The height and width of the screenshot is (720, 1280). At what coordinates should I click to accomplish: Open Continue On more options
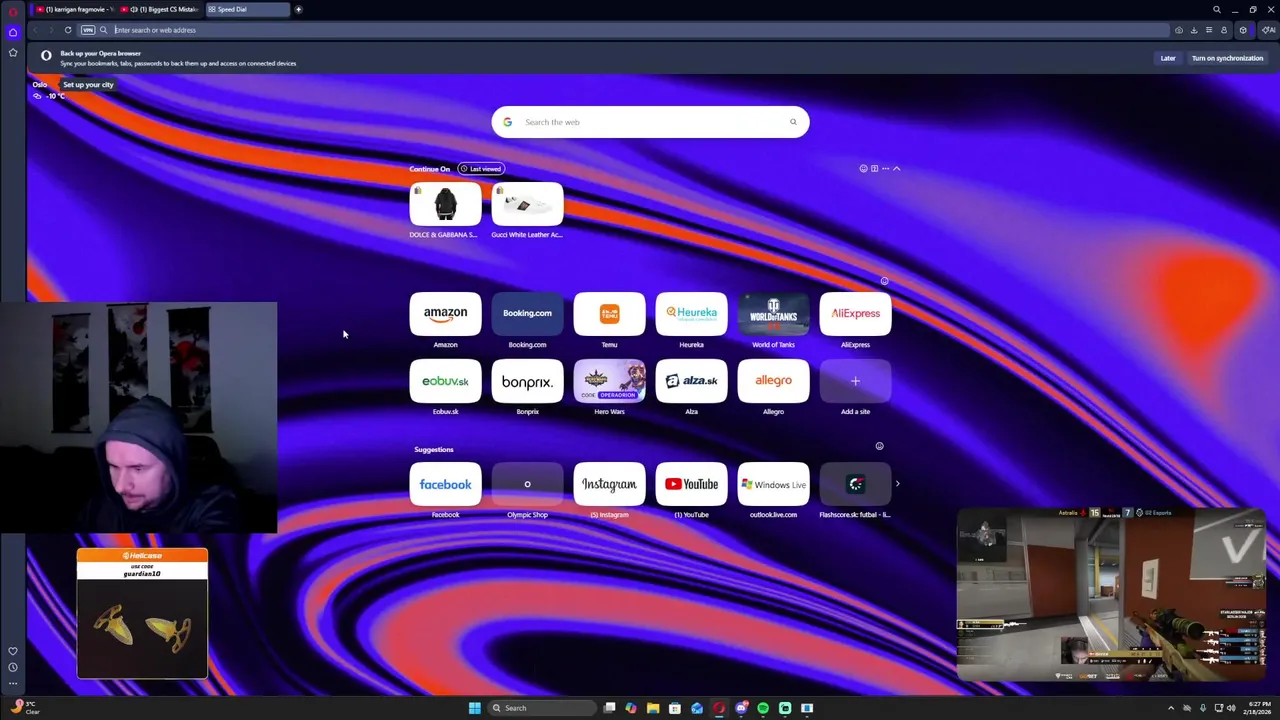[885, 169]
